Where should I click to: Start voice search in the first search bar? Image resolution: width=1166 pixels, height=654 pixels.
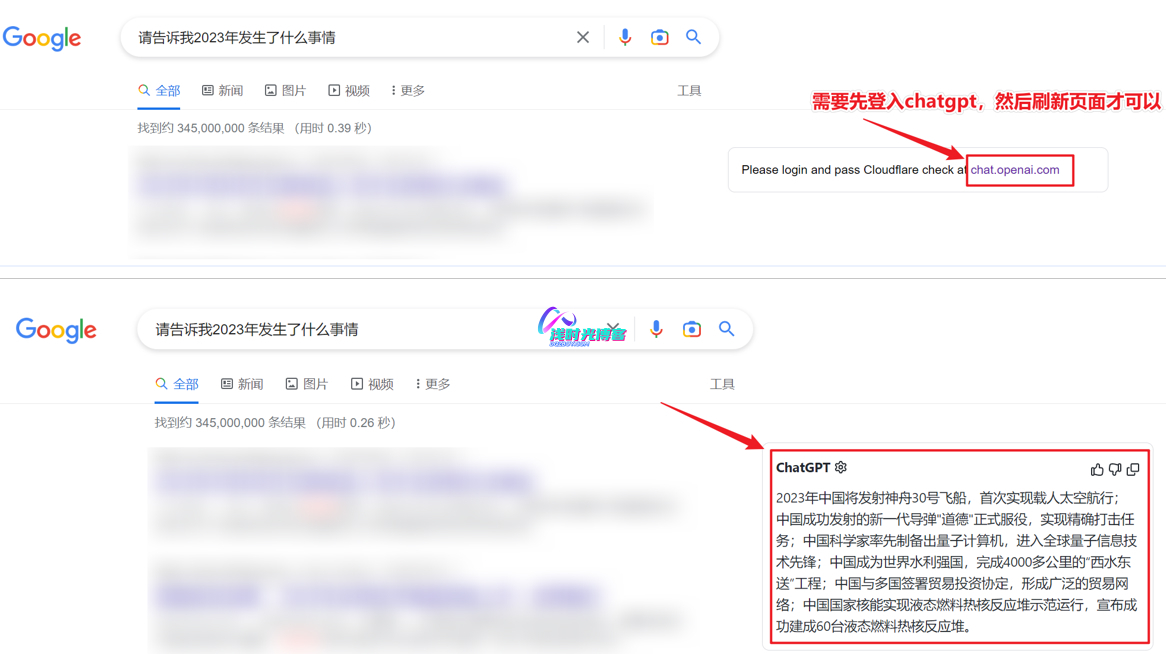click(x=625, y=38)
